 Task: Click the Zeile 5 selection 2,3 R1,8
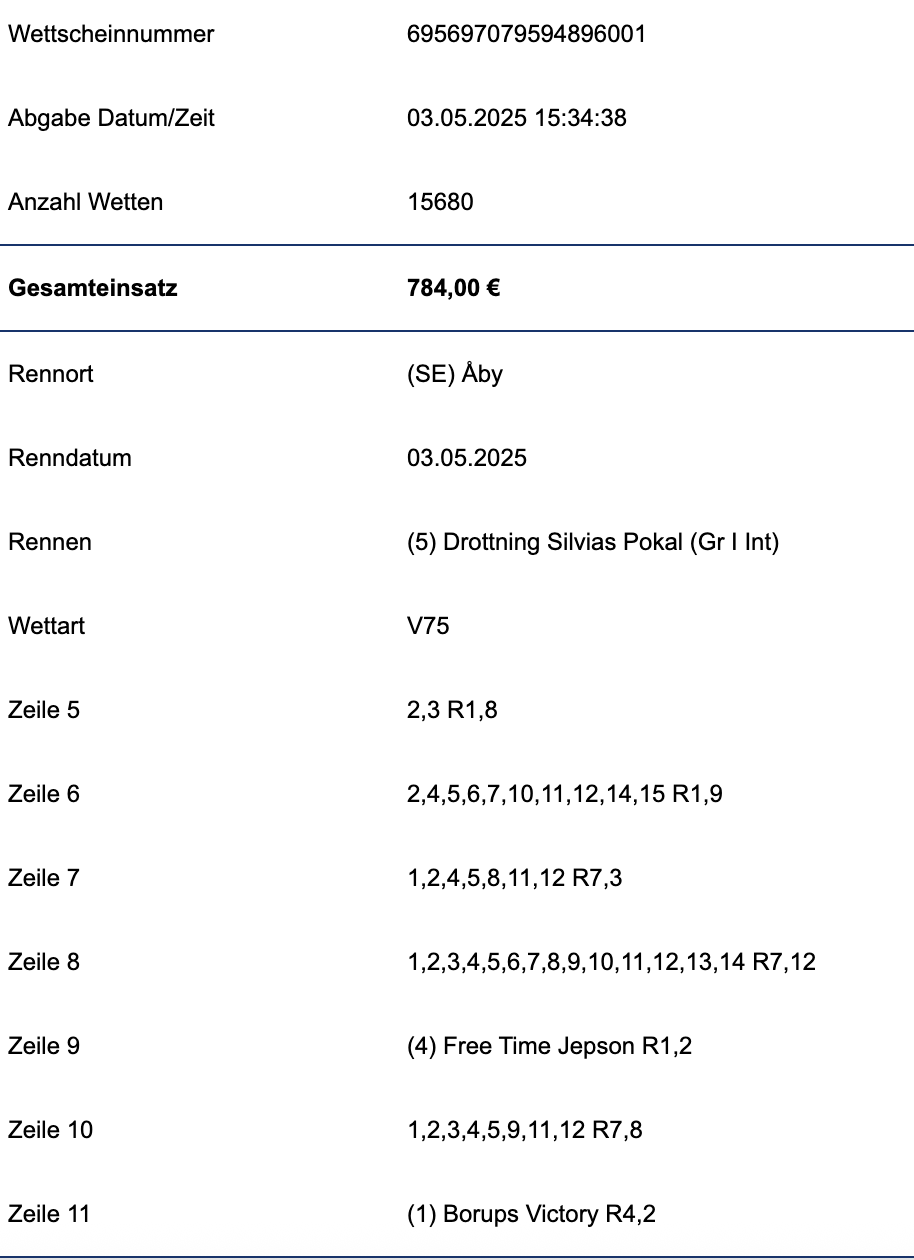(452, 710)
